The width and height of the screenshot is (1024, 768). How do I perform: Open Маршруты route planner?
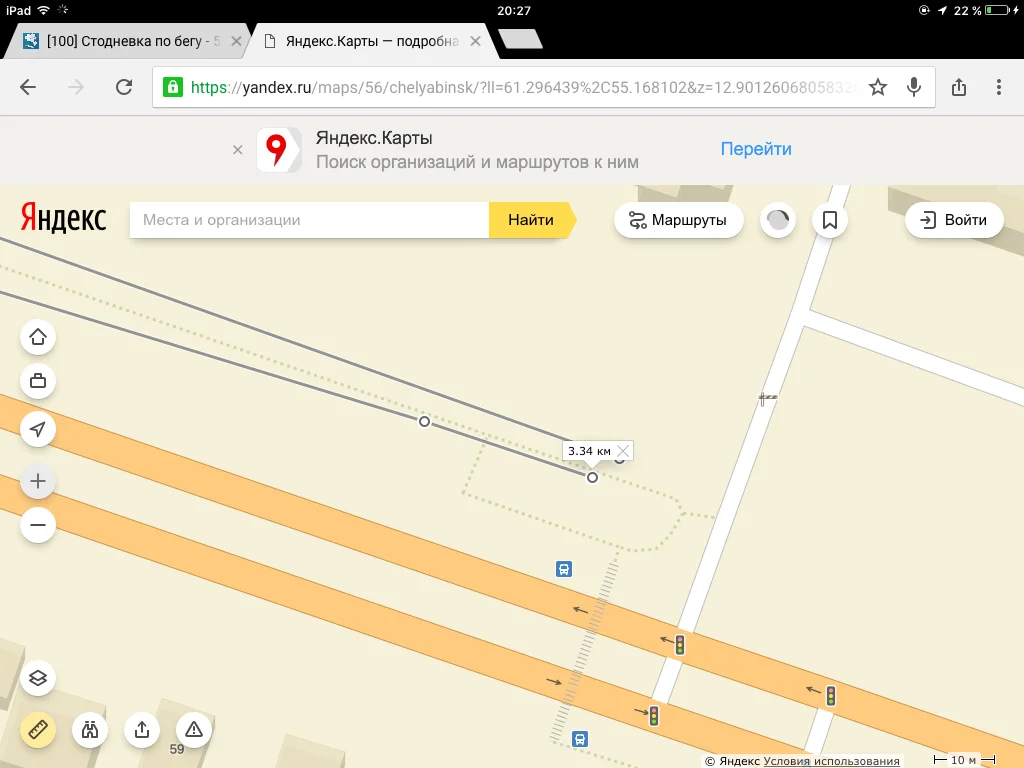678,220
